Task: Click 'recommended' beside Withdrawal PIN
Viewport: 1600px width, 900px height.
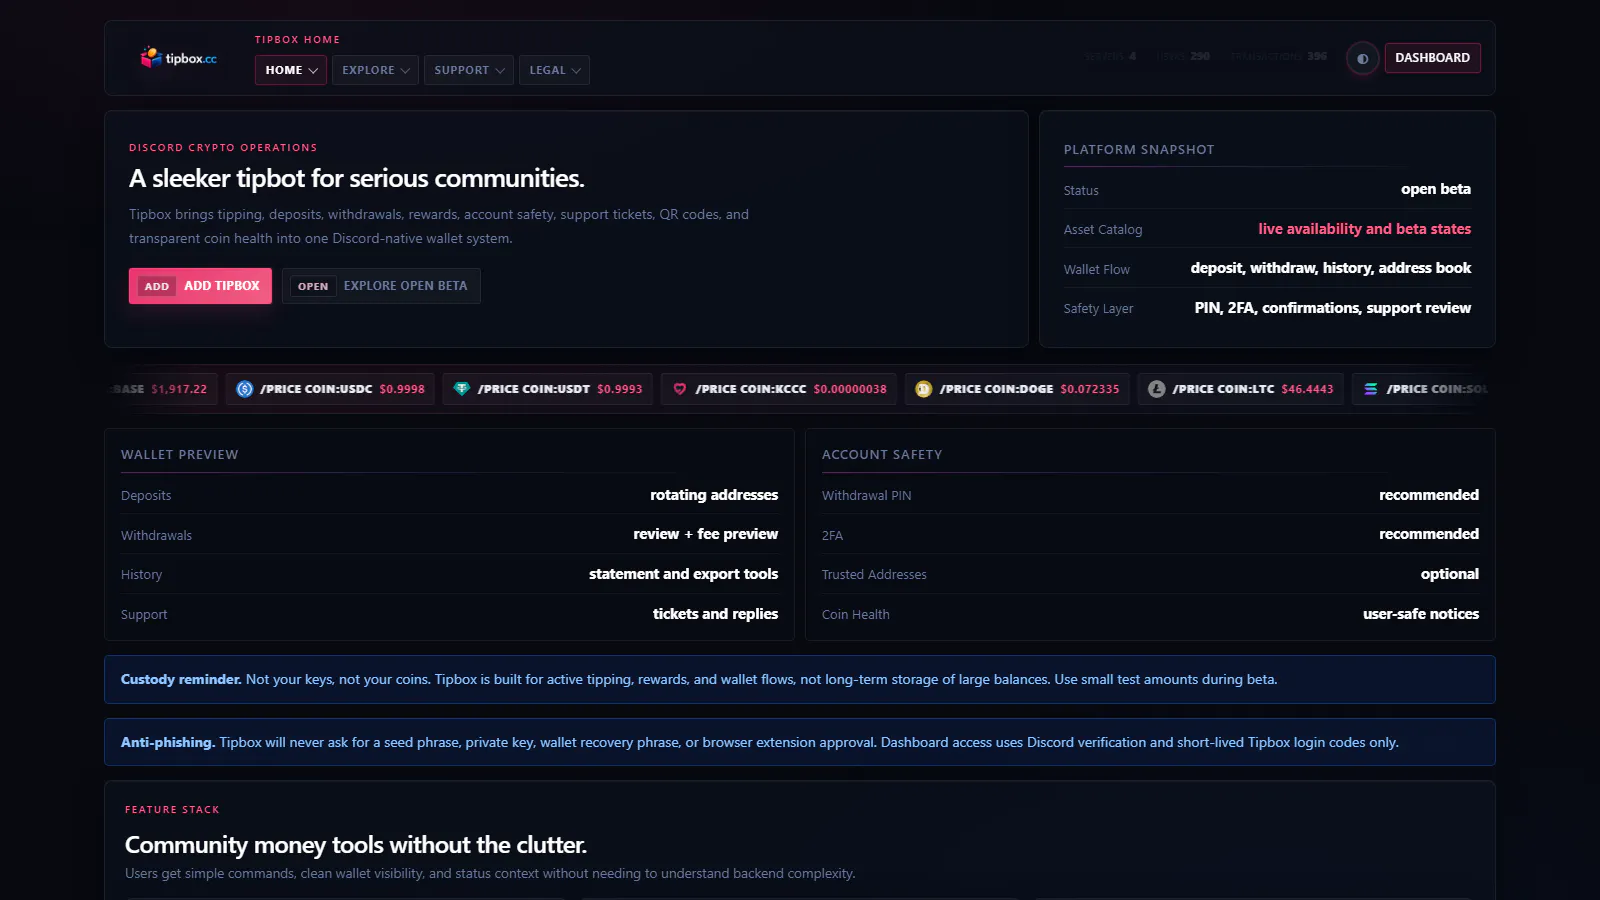Action: [x=1428, y=495]
